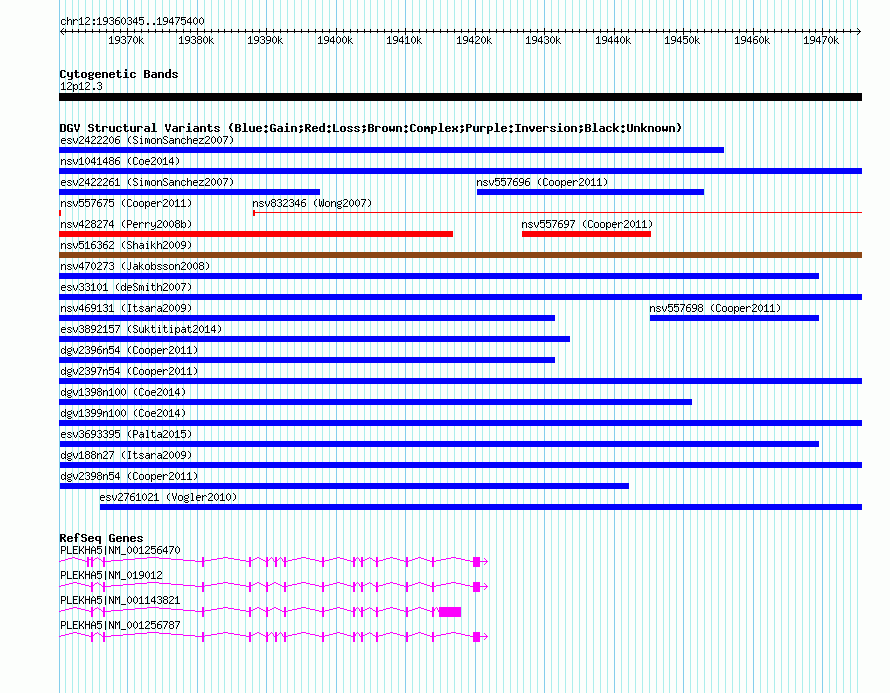The height and width of the screenshot is (693, 890).
Task: Click the chr12:19360345..19475400 coordinates text
Action: pyautogui.click(x=132, y=21)
